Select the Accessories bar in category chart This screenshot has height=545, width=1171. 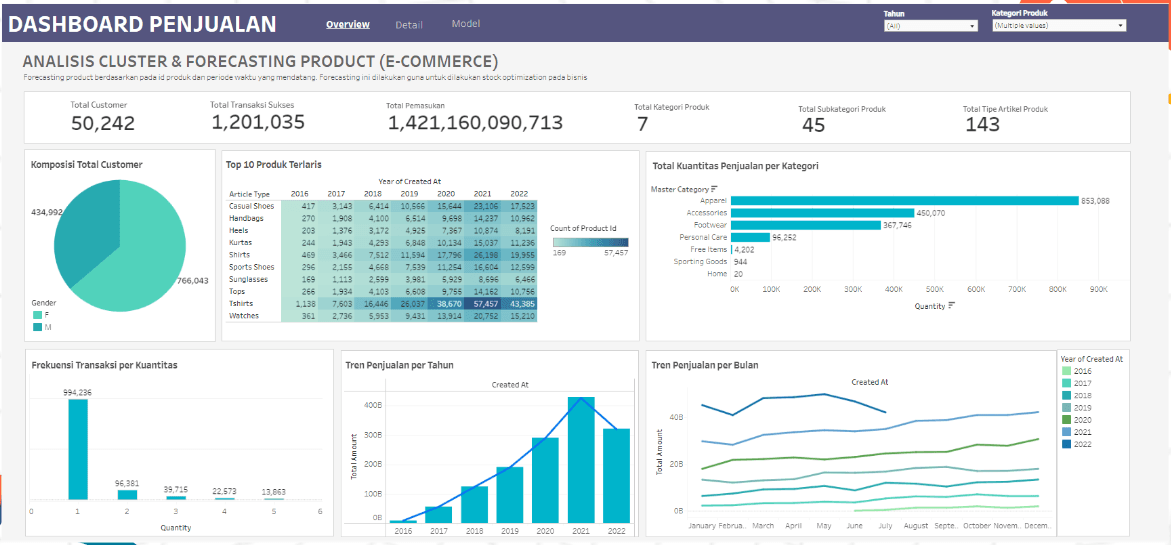point(822,213)
